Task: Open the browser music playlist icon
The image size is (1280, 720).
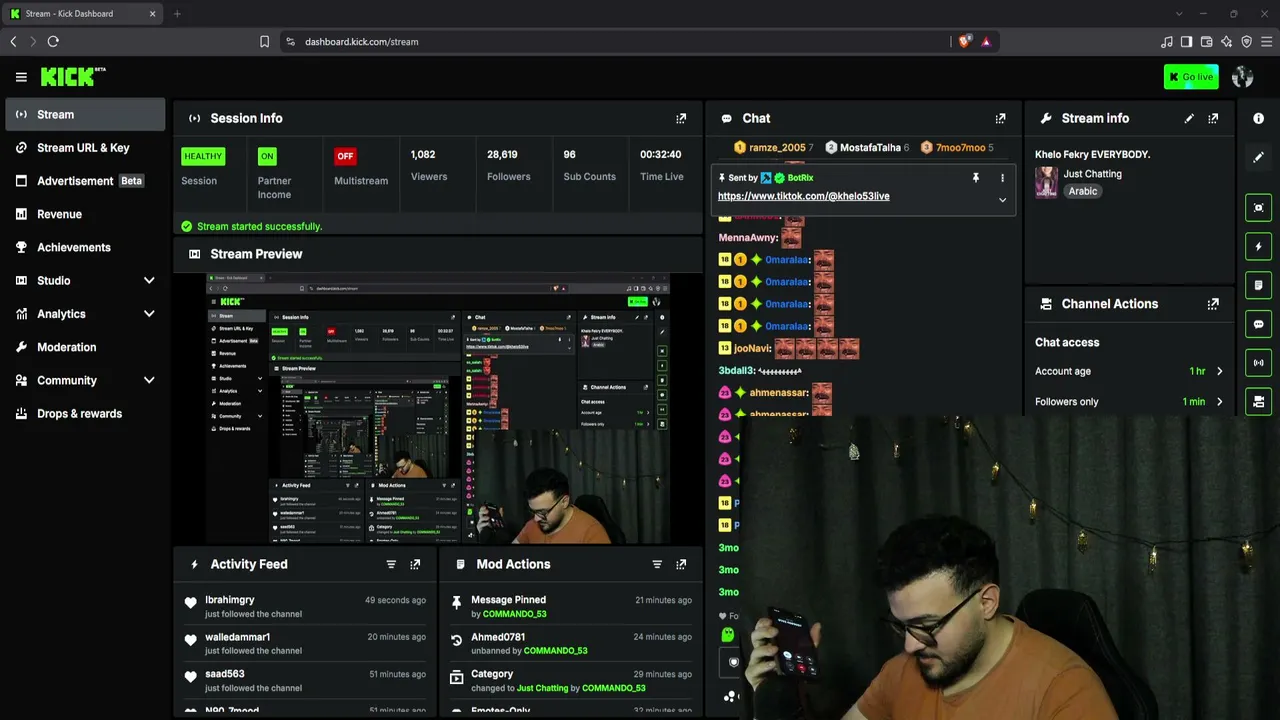Action: [1166, 42]
